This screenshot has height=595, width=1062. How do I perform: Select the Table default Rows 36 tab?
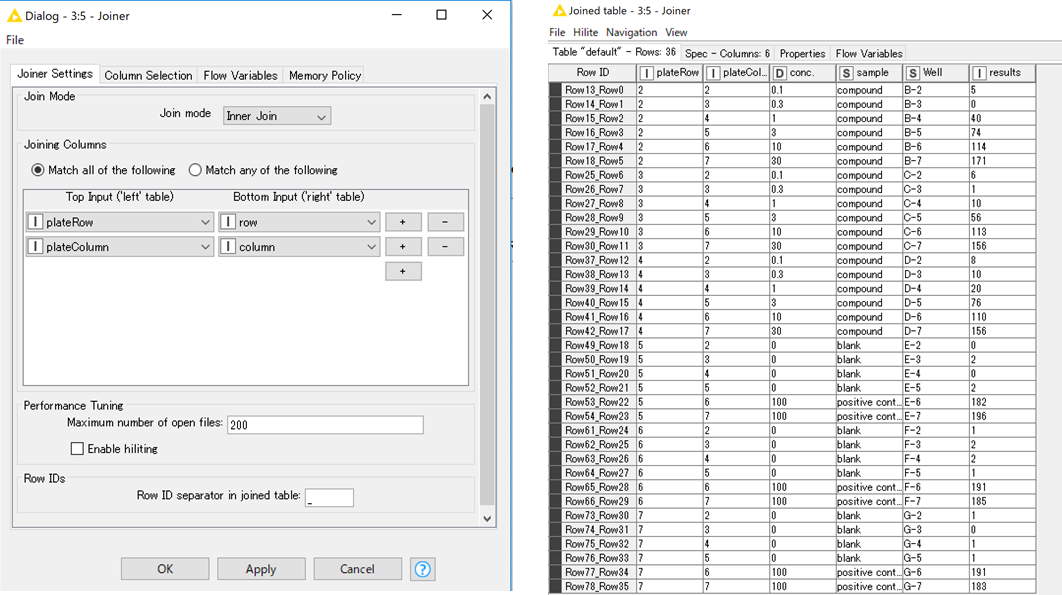(614, 52)
